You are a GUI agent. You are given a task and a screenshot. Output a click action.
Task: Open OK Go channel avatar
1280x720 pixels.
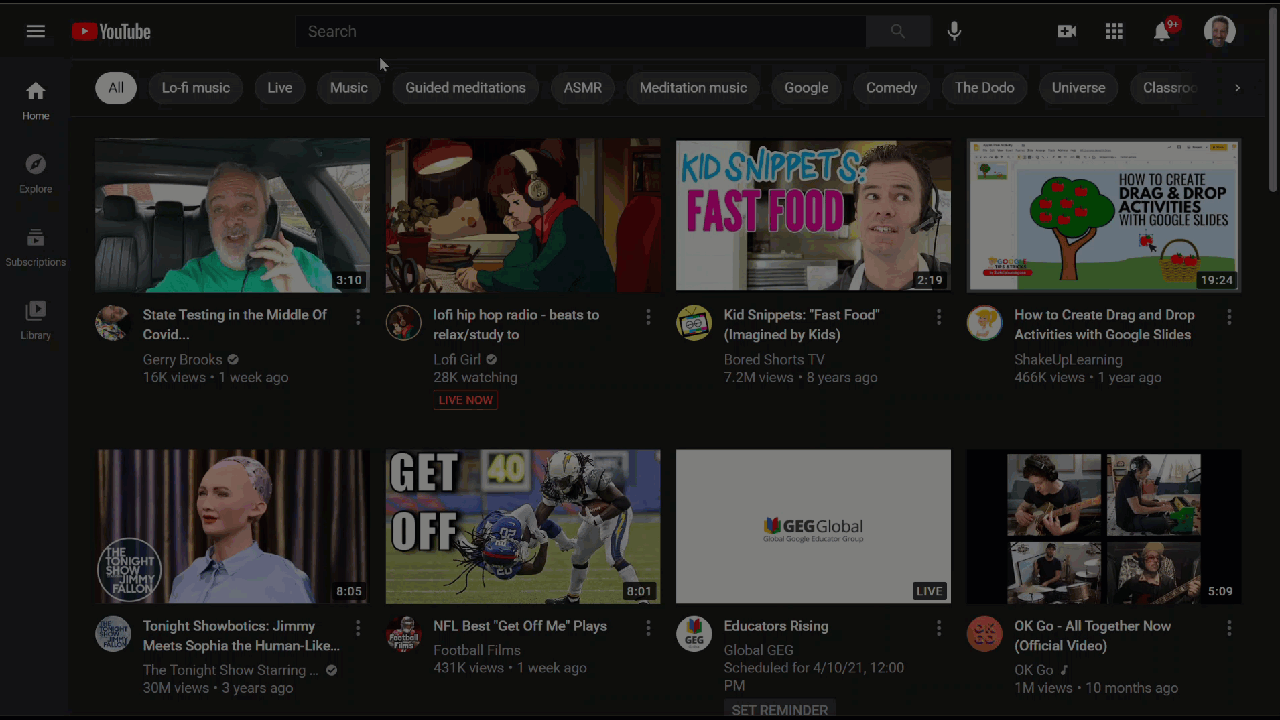[x=985, y=634]
